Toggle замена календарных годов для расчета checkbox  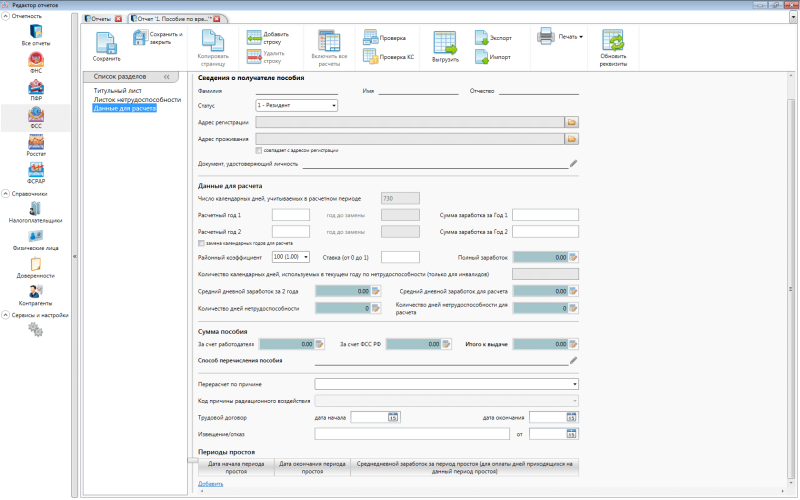tap(201, 243)
